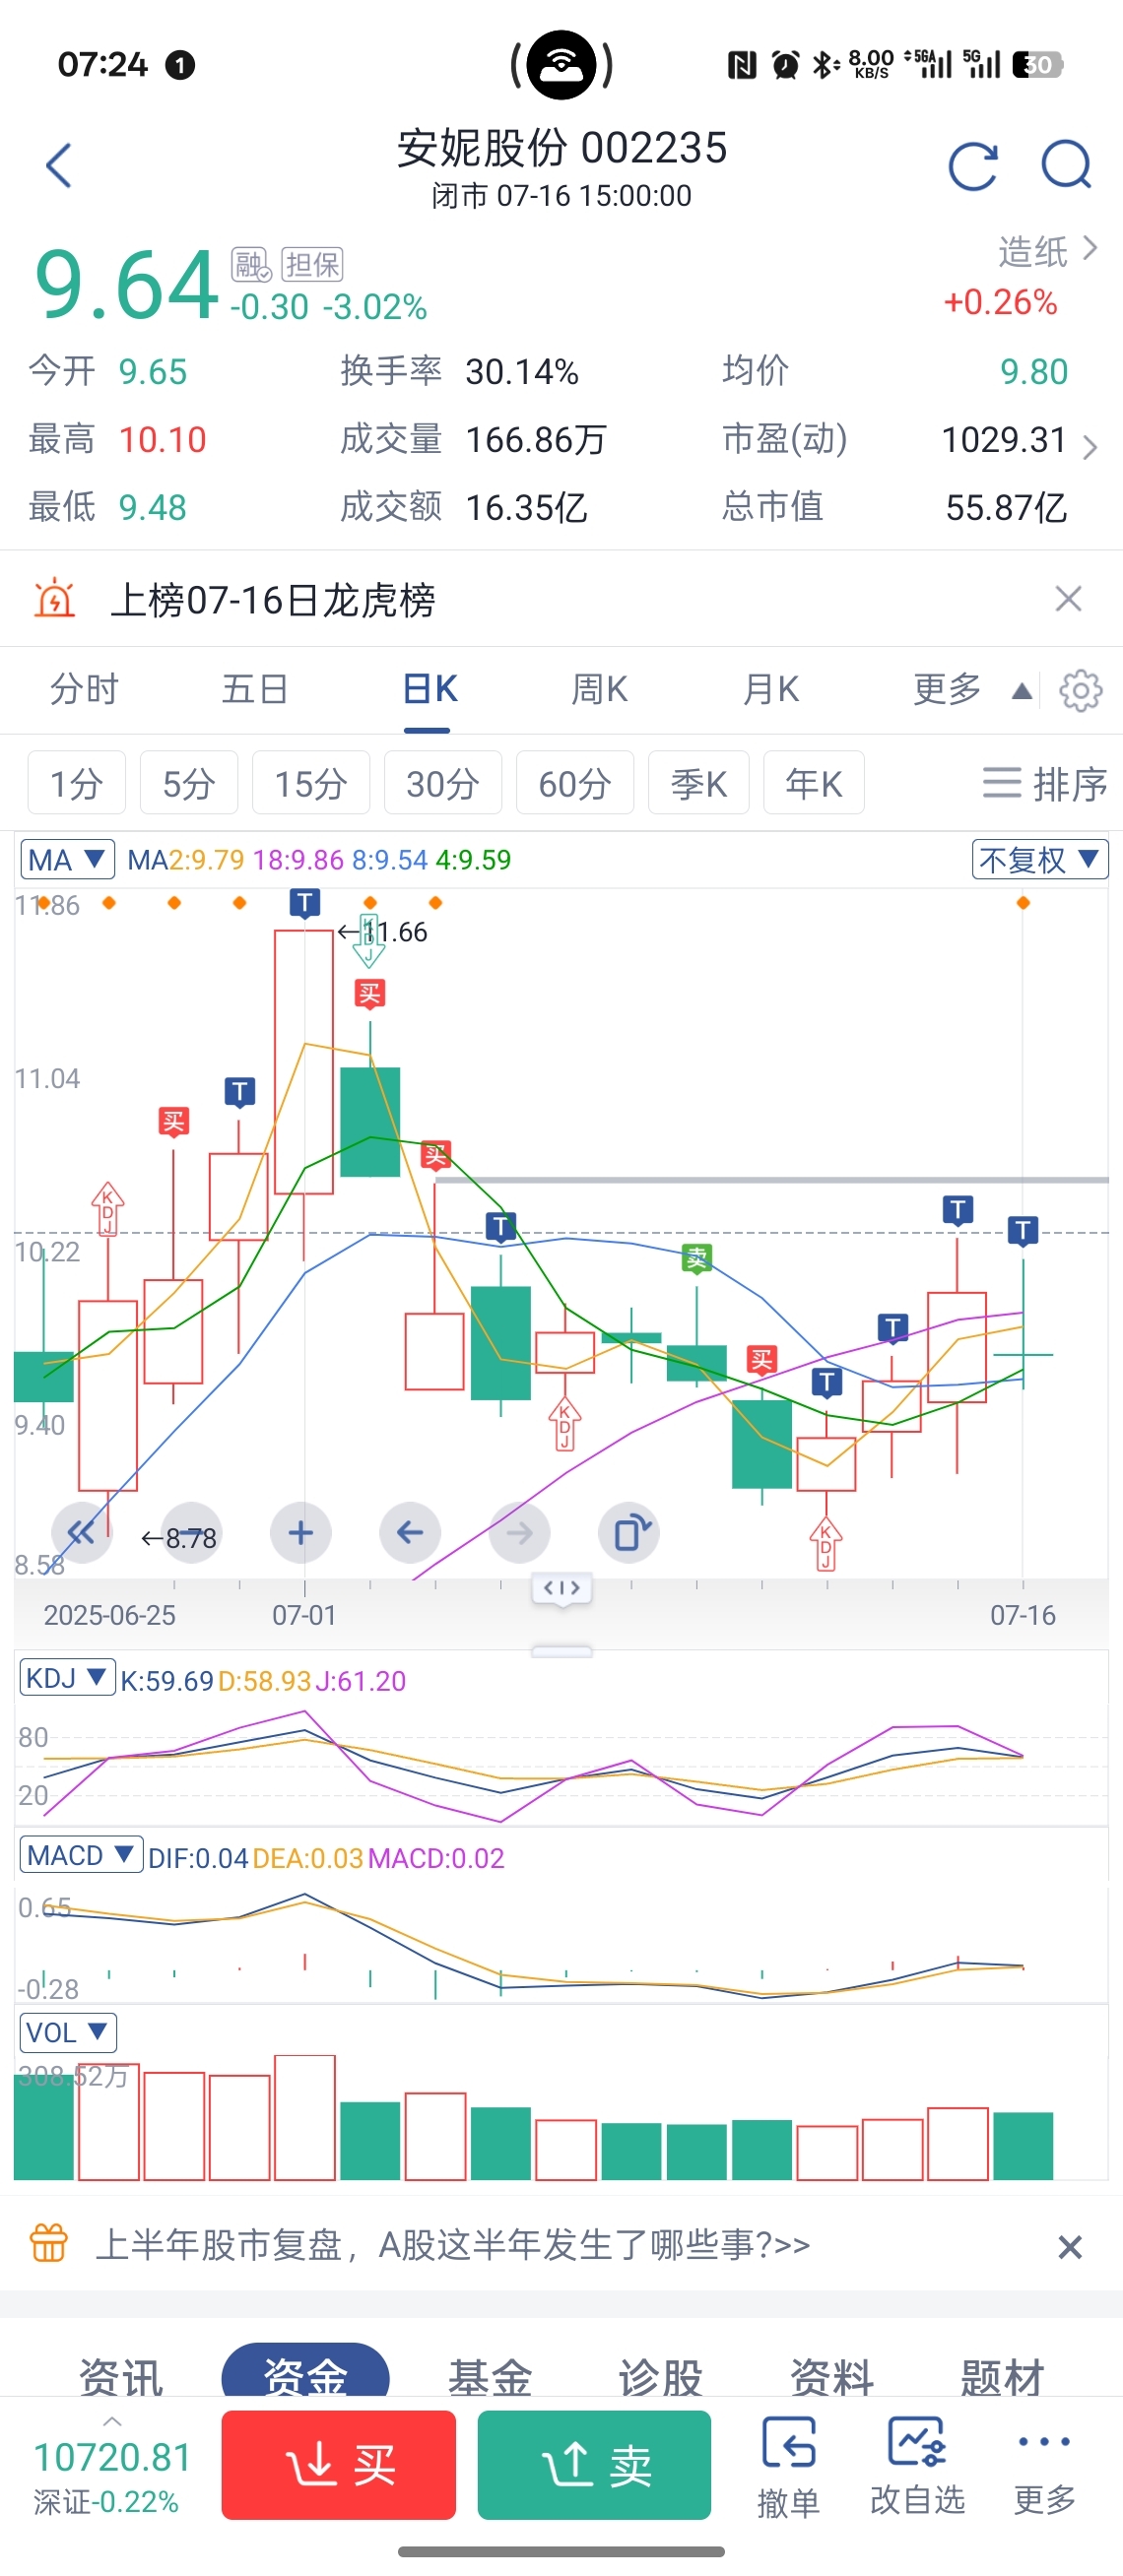The height and width of the screenshot is (2576, 1123).
Task: Tap the green 卖 sell button
Action: 594,2464
